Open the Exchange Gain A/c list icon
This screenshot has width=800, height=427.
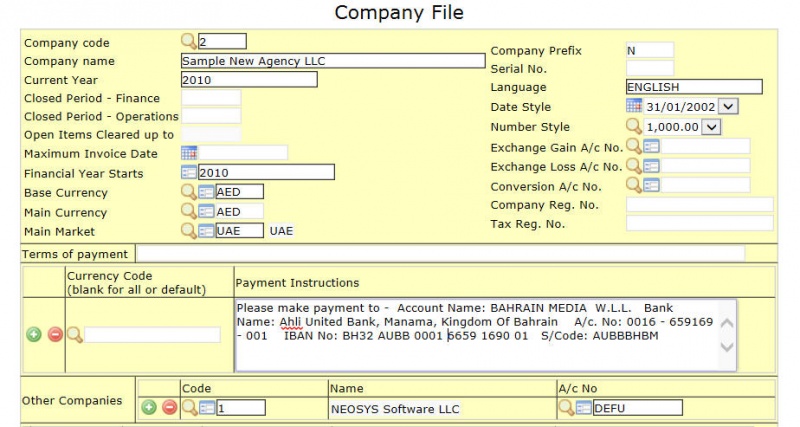pos(652,147)
